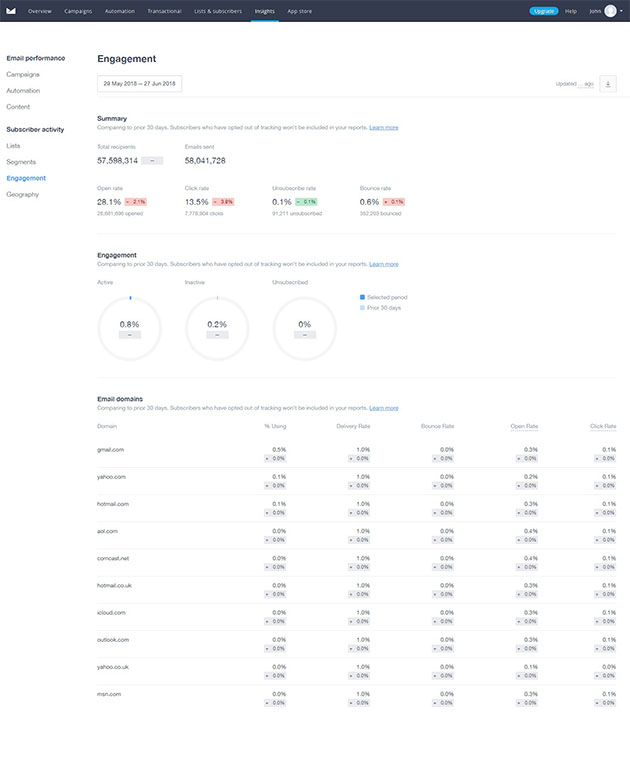630x760 pixels.
Task: Select the gmail.com domain row
Action: (357, 454)
